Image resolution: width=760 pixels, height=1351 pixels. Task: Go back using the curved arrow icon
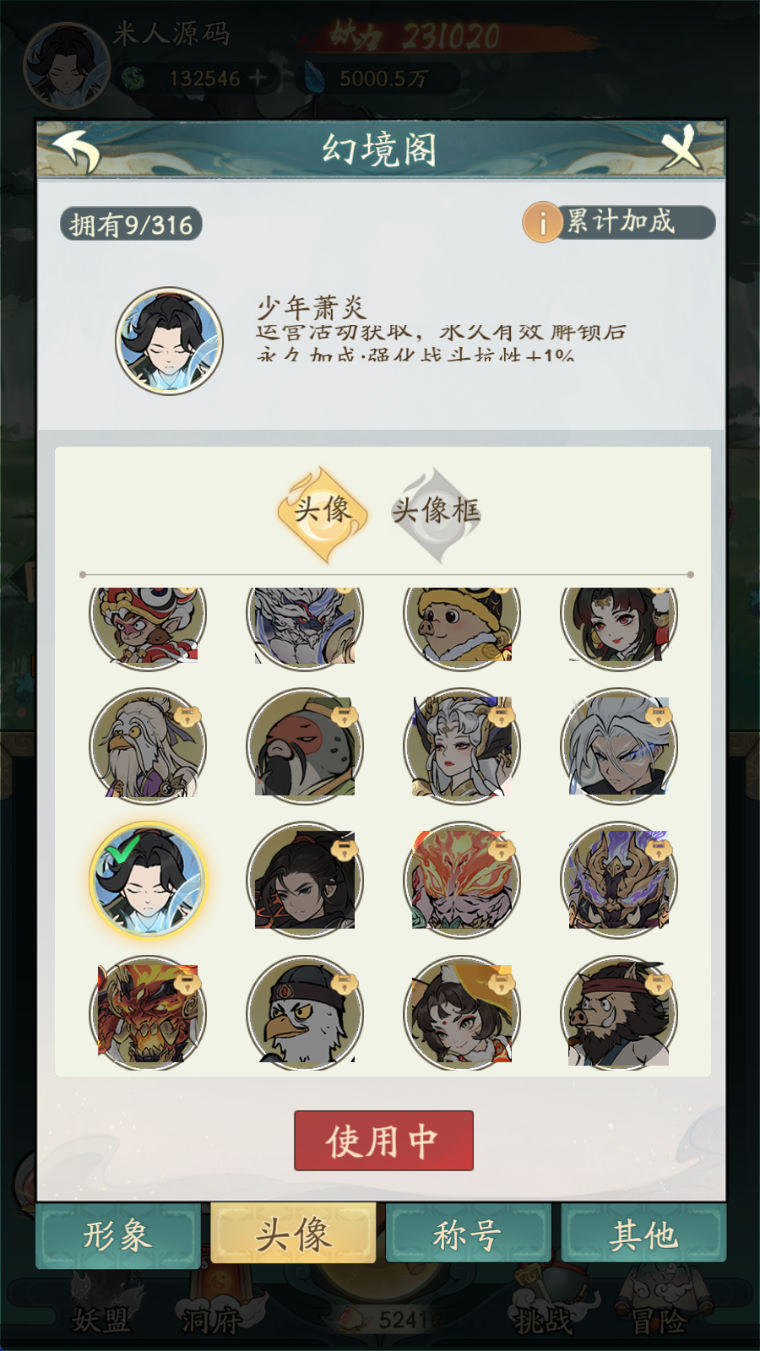[x=76, y=150]
